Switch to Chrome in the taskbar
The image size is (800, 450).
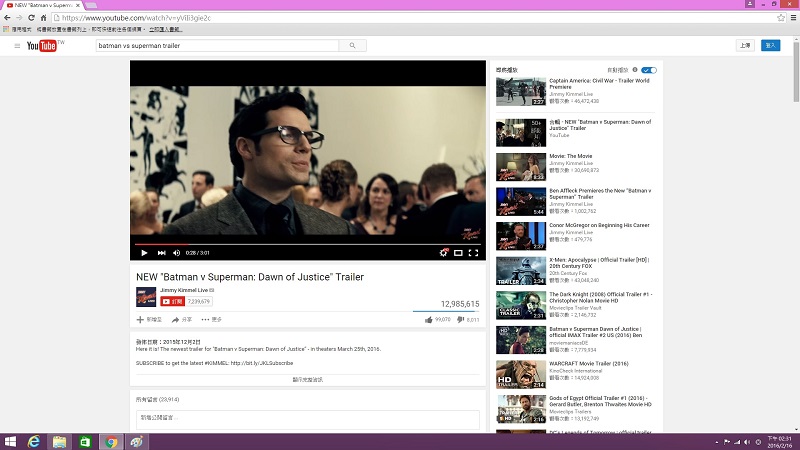coord(111,442)
